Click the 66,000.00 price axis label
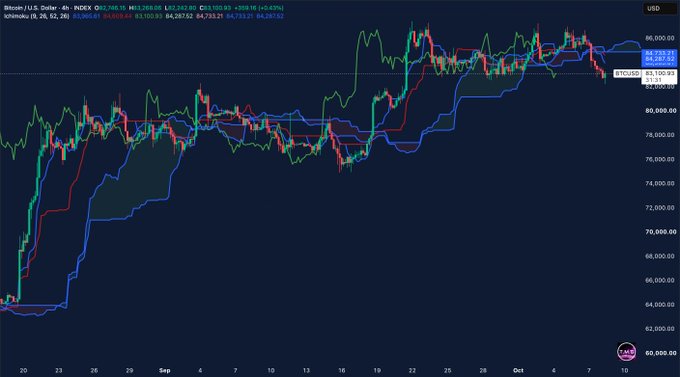The height and width of the screenshot is (377, 680). 660,280
